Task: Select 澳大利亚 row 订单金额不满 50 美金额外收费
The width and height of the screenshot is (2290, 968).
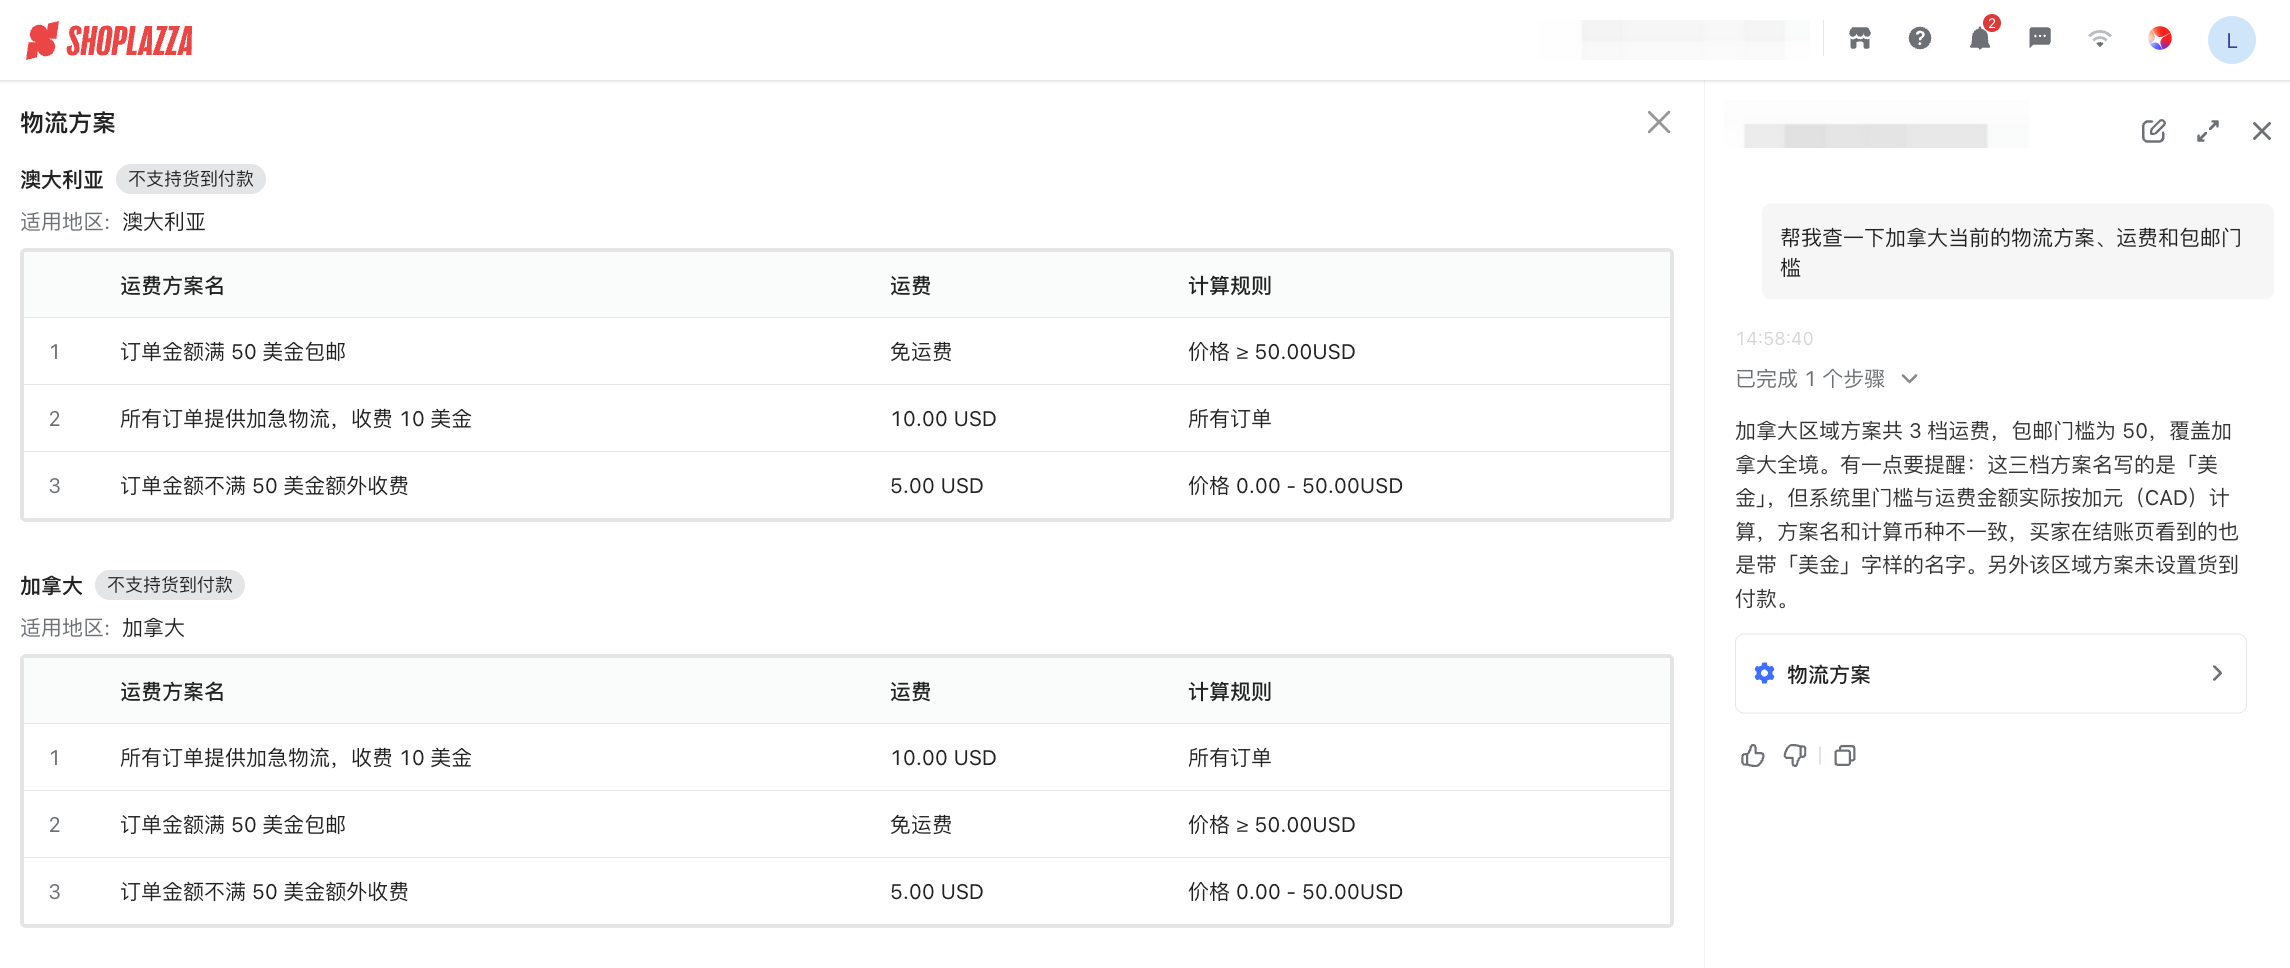Action: point(847,486)
